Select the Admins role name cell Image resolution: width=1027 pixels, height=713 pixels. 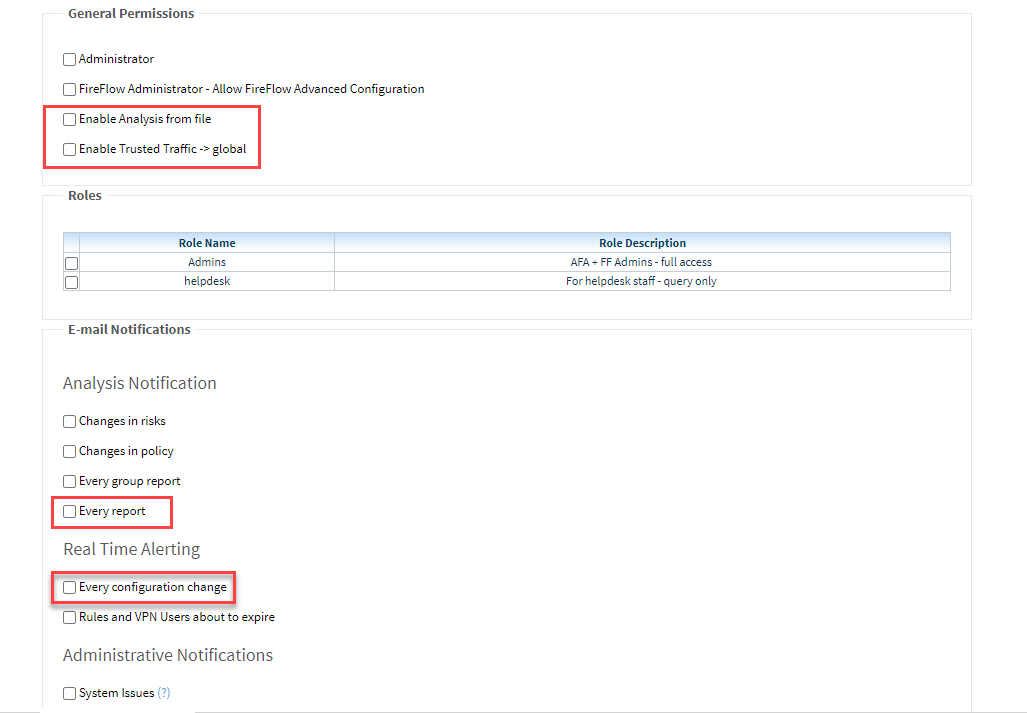[x=207, y=262]
